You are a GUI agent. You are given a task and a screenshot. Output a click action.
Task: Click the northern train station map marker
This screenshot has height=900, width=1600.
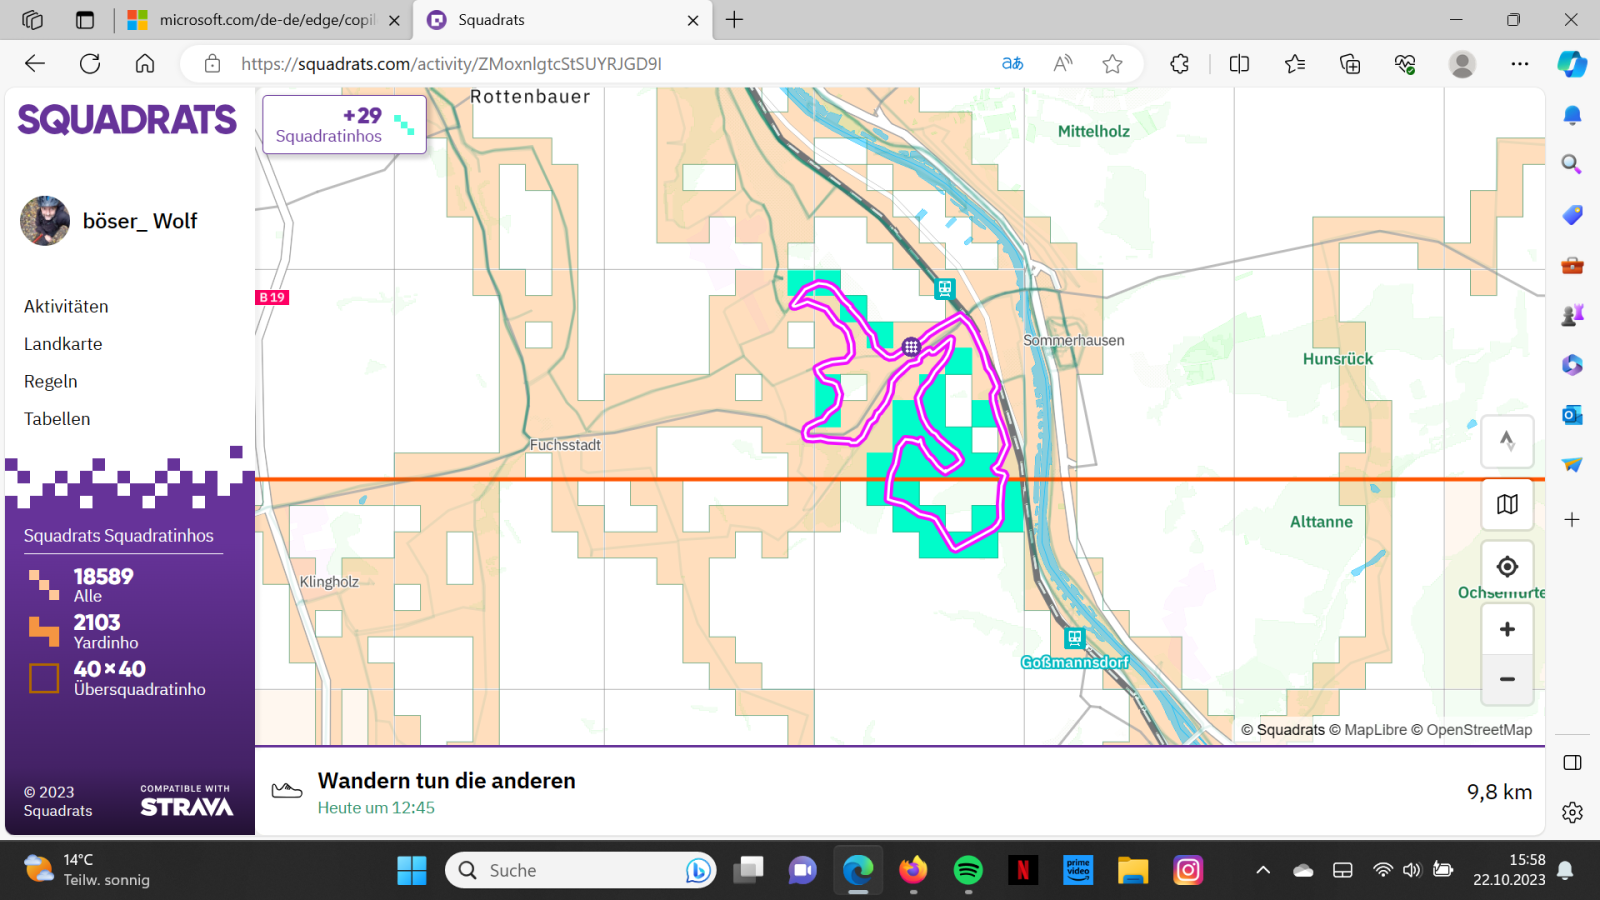click(x=944, y=289)
